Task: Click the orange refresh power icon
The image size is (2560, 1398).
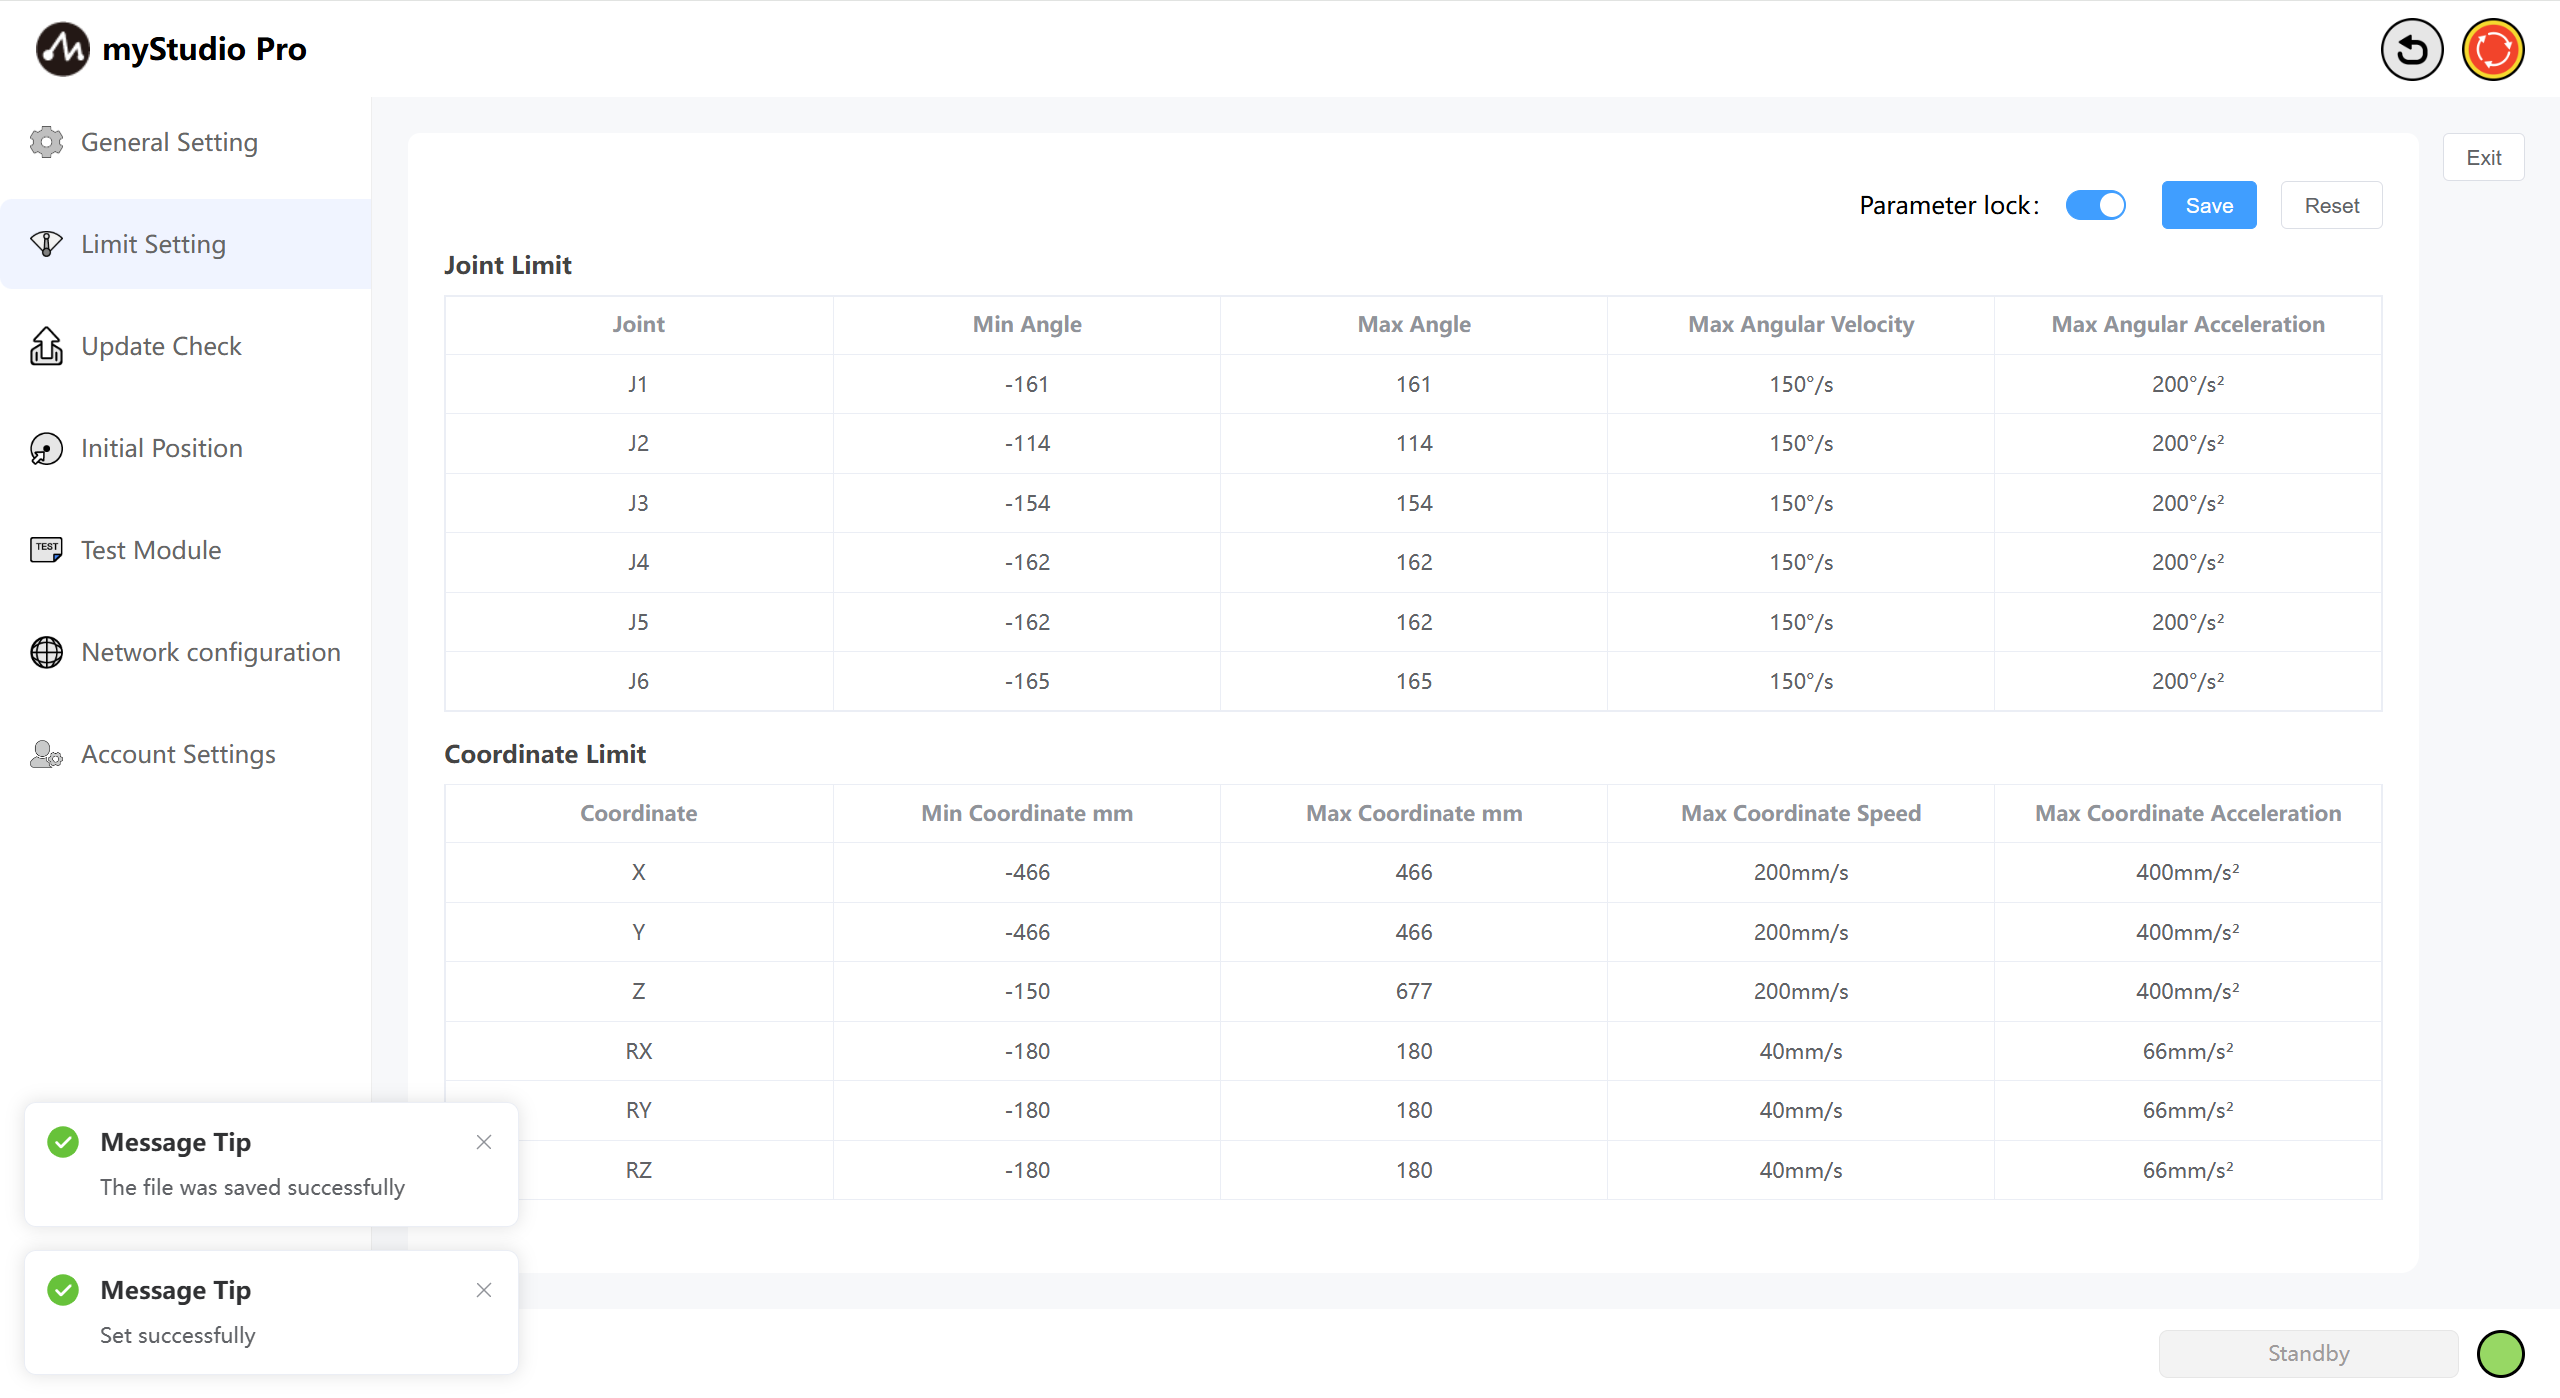Action: click(x=2492, y=49)
